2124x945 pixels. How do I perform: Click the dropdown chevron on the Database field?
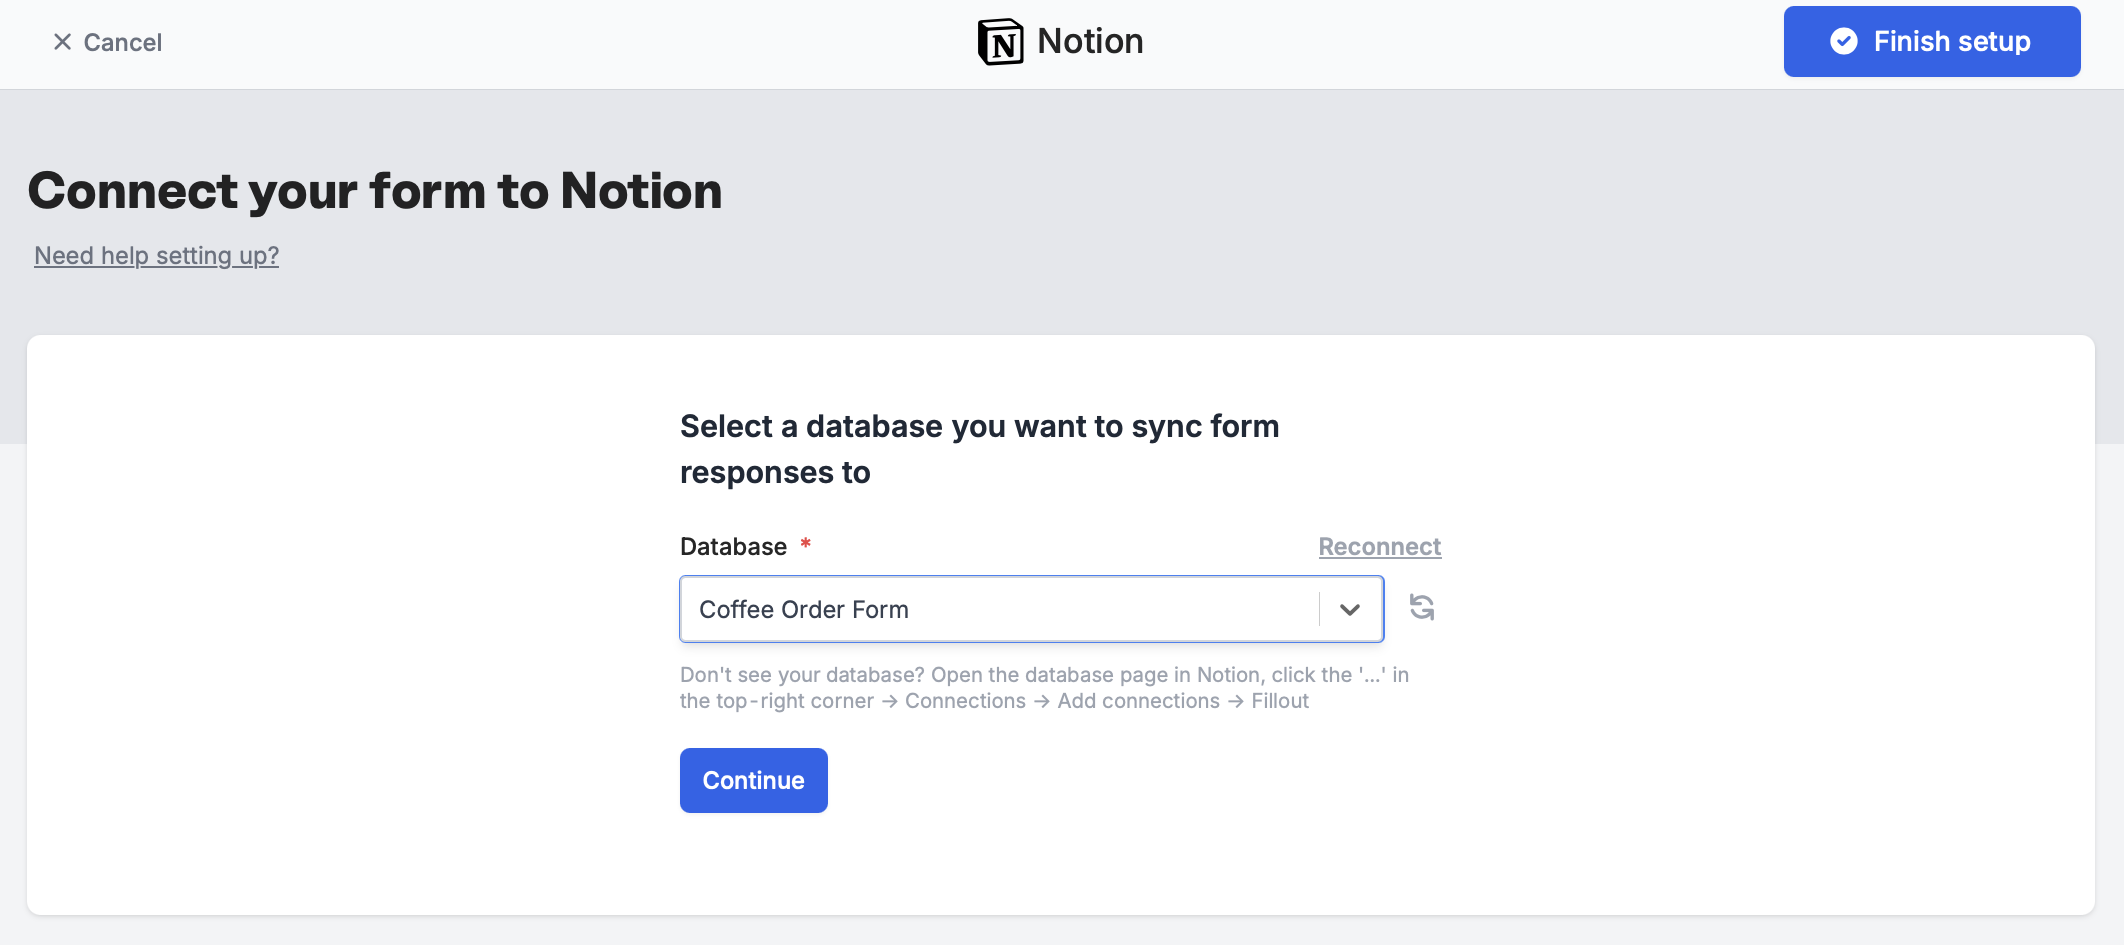(1351, 608)
